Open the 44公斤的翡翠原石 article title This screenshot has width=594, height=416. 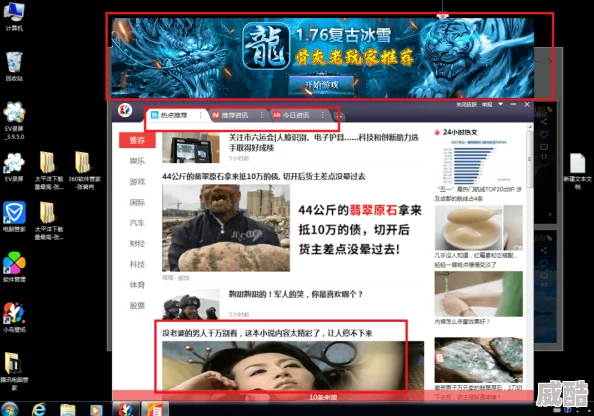tap(264, 176)
